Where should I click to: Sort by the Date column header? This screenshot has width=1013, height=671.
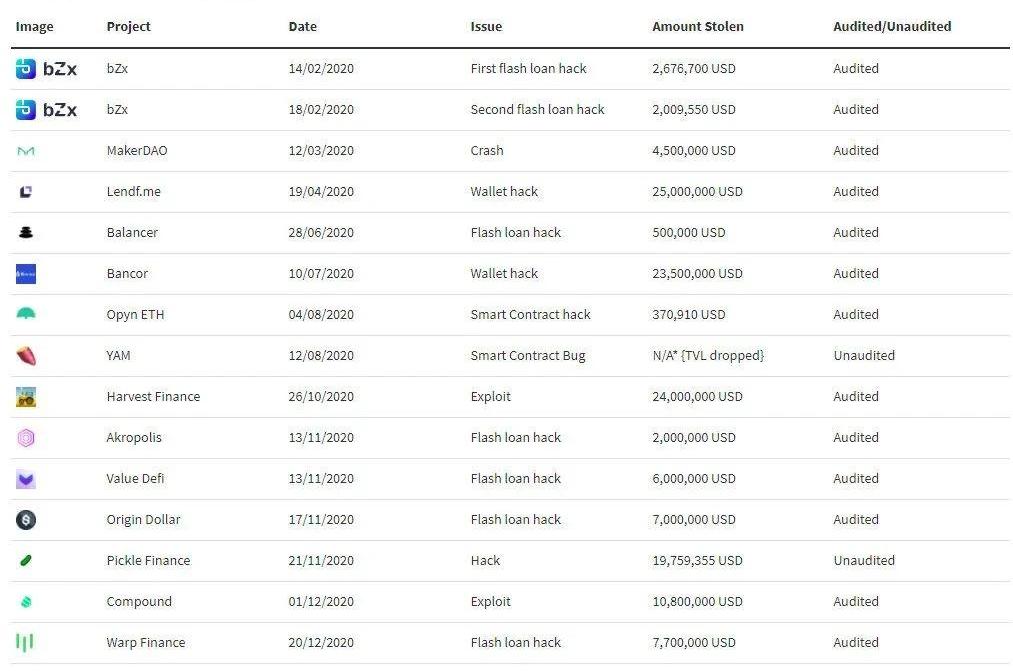[x=303, y=27]
